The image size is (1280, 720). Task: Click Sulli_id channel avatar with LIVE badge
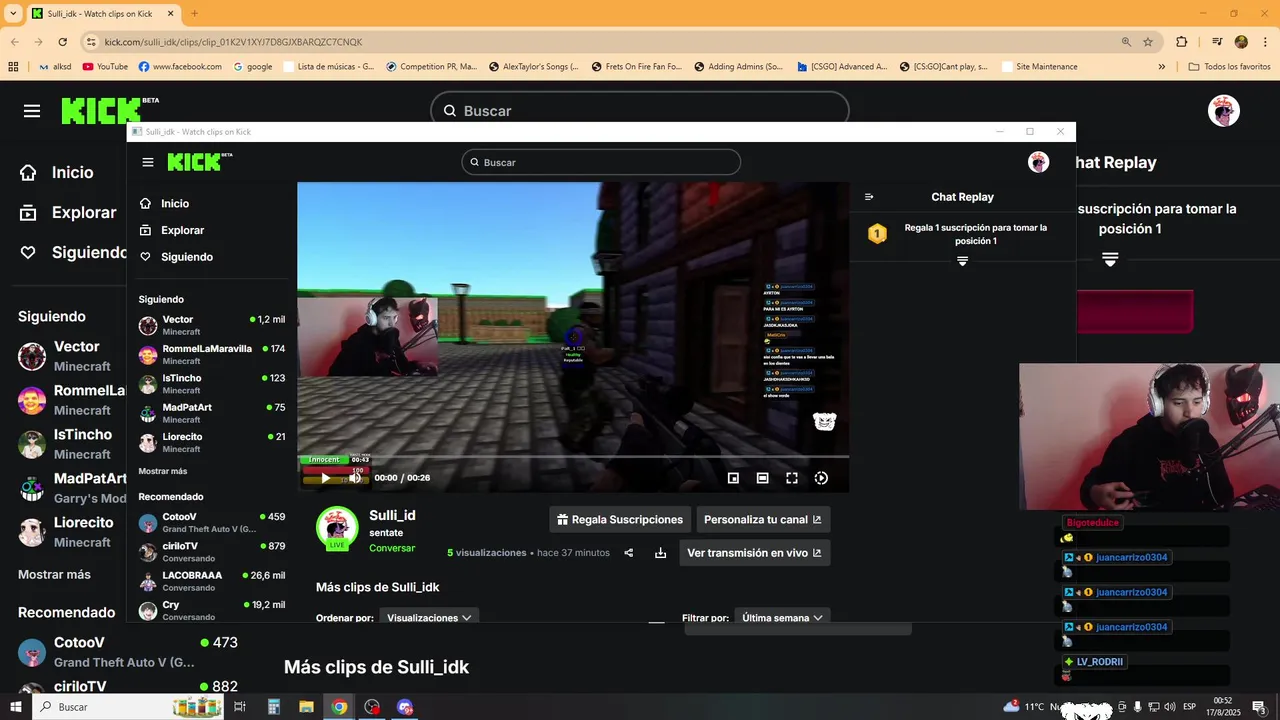coord(337,528)
